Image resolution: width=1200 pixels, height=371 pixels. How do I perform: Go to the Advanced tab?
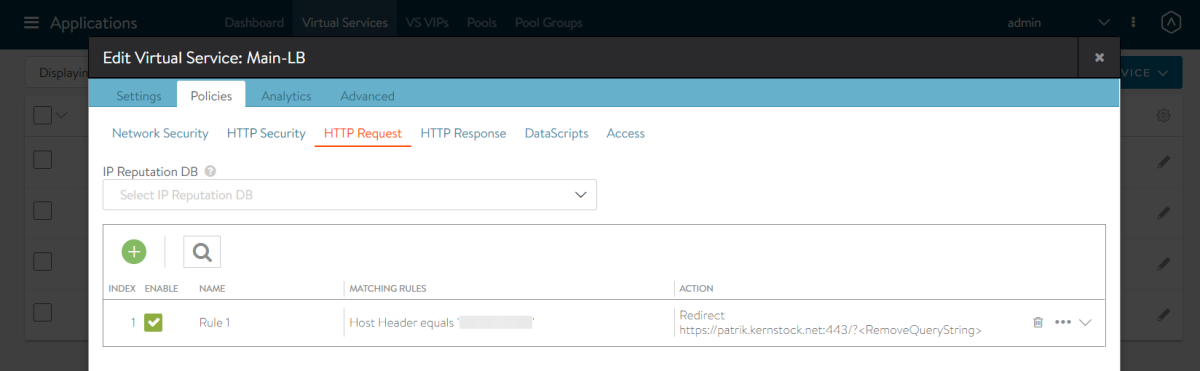367,96
